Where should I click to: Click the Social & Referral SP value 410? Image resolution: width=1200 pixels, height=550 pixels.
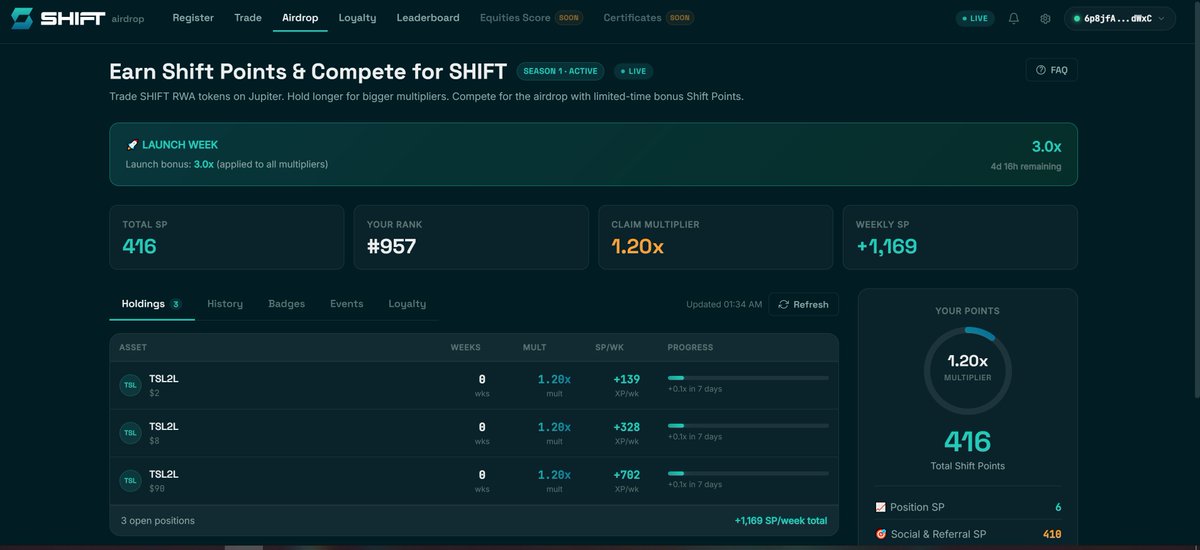tap(1052, 534)
